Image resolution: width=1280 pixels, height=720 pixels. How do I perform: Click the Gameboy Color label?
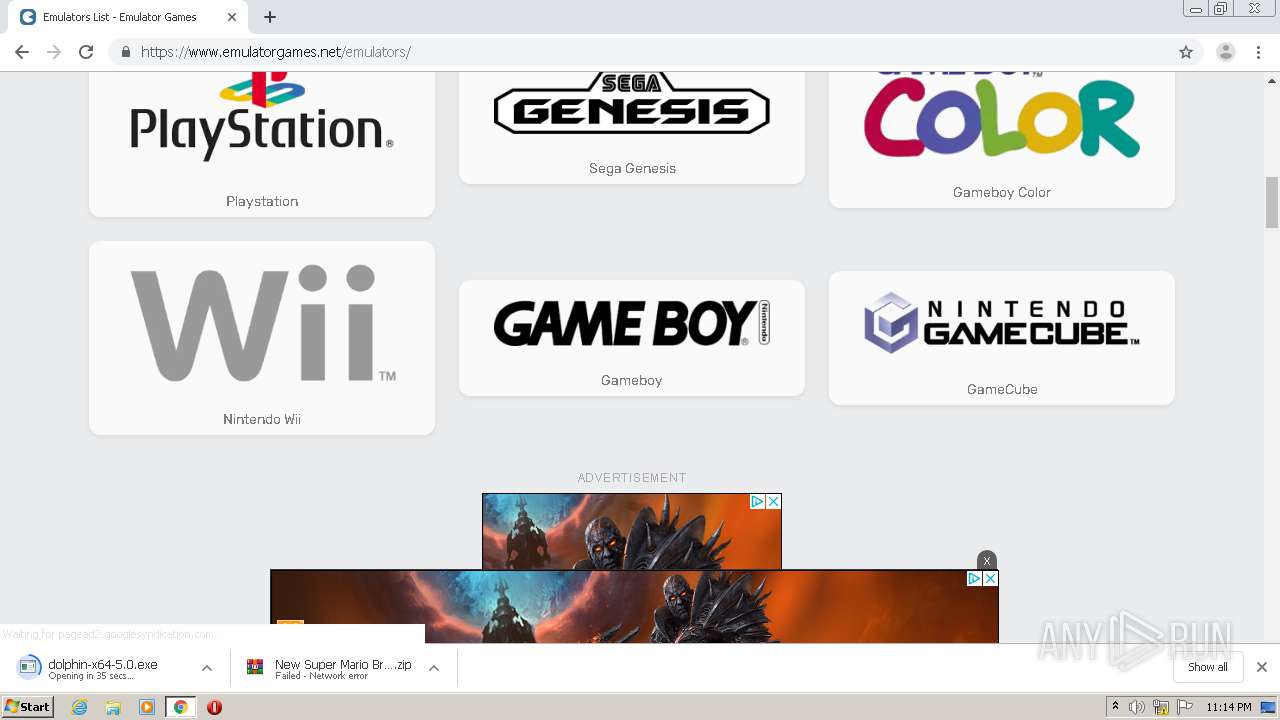(1002, 192)
